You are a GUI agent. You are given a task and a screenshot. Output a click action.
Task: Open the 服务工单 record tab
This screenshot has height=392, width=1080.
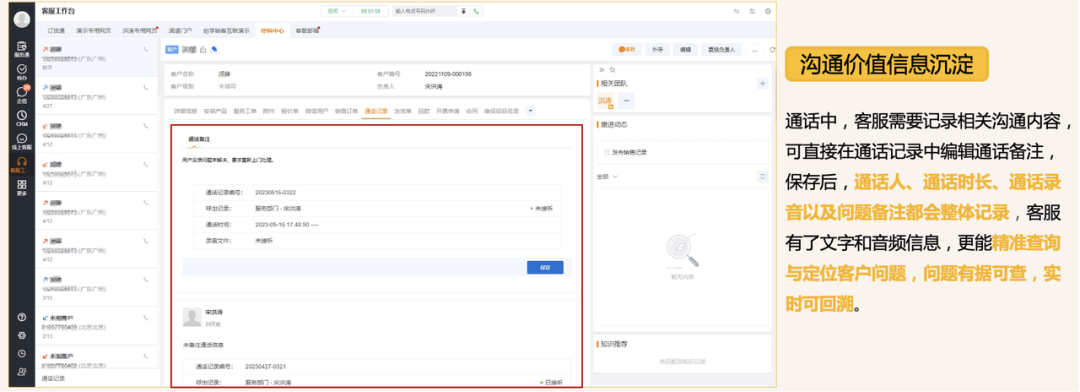click(245, 110)
